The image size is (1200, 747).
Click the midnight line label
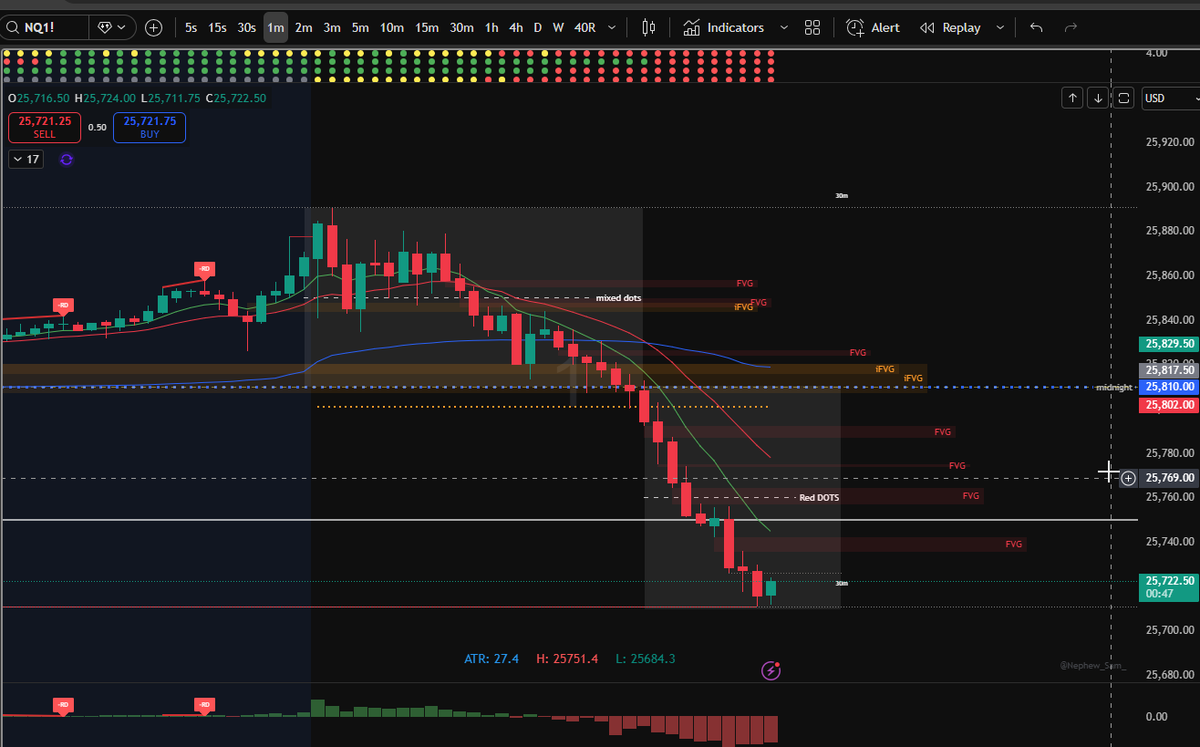click(x=1115, y=387)
